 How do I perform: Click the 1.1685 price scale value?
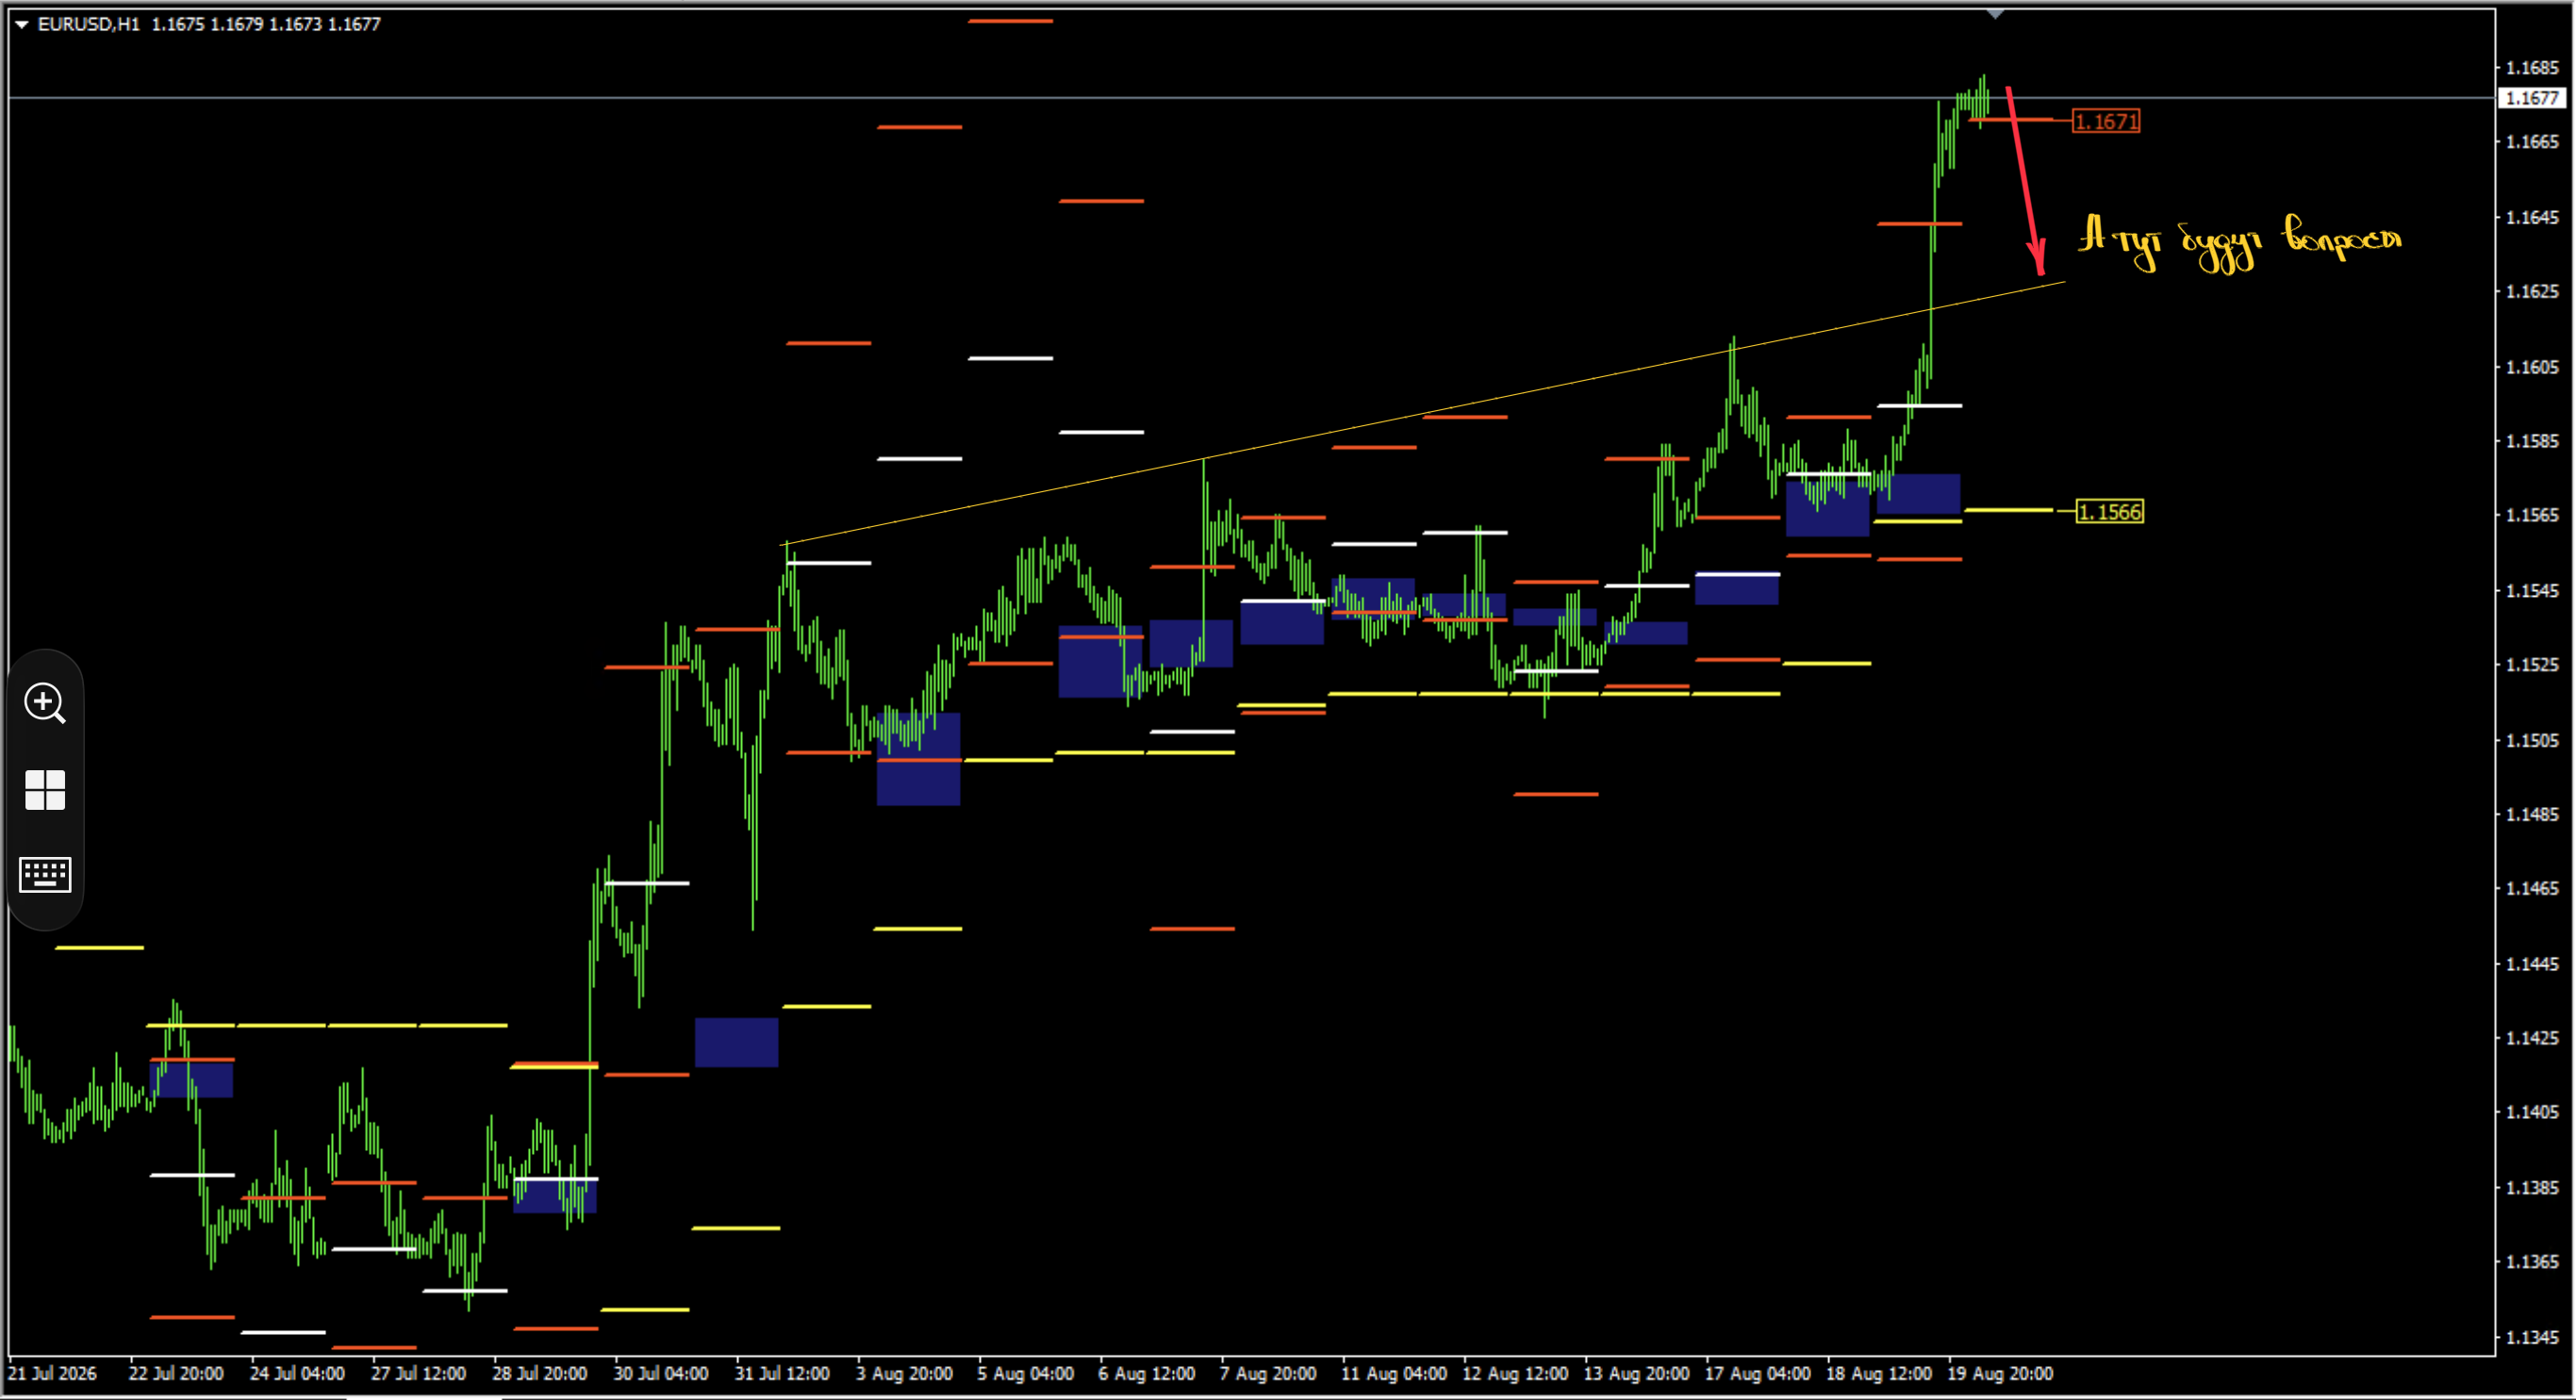point(2532,68)
